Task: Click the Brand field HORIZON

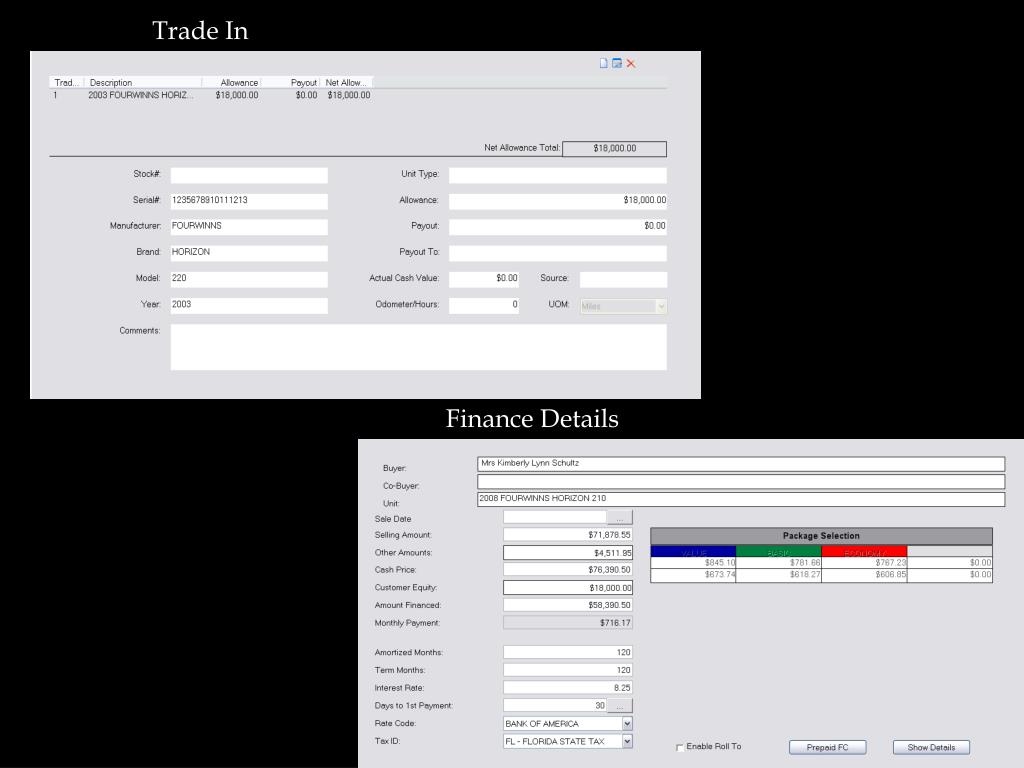Action: point(249,253)
